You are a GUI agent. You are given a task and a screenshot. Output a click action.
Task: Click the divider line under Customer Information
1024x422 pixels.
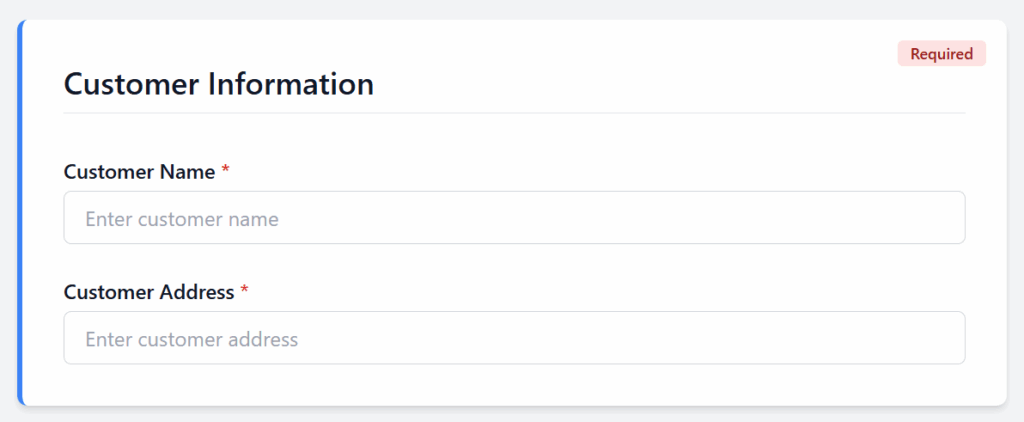pos(514,113)
